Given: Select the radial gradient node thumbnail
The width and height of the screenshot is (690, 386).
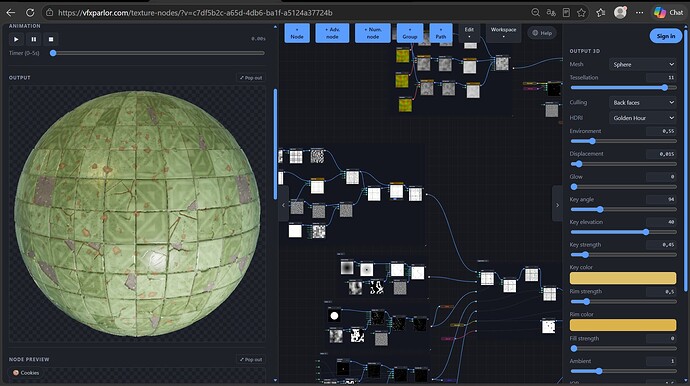Looking at the screenshot, I should (x=347, y=267).
